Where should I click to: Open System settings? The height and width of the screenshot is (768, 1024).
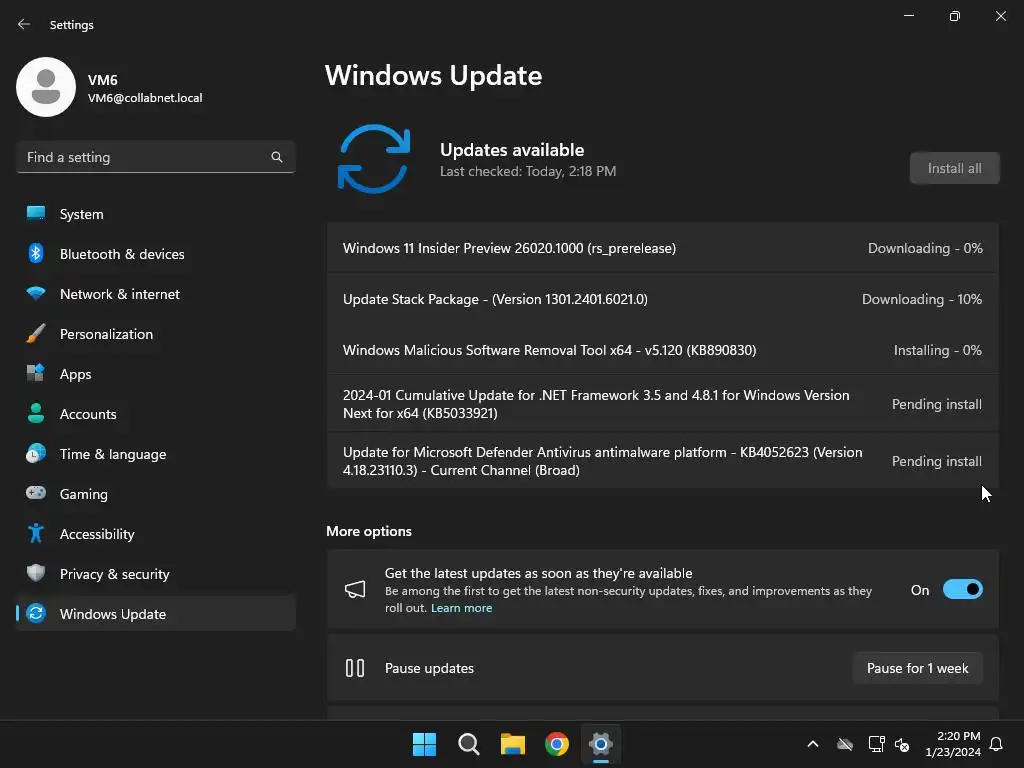click(156, 214)
